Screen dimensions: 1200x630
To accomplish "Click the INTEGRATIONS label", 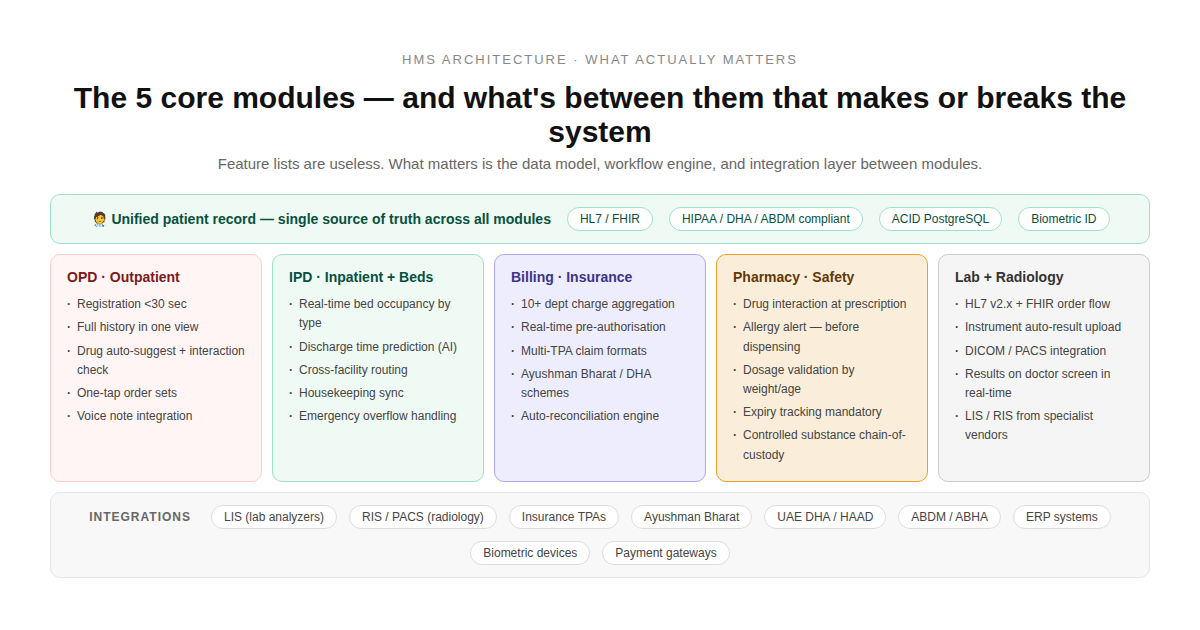I will (x=140, y=517).
